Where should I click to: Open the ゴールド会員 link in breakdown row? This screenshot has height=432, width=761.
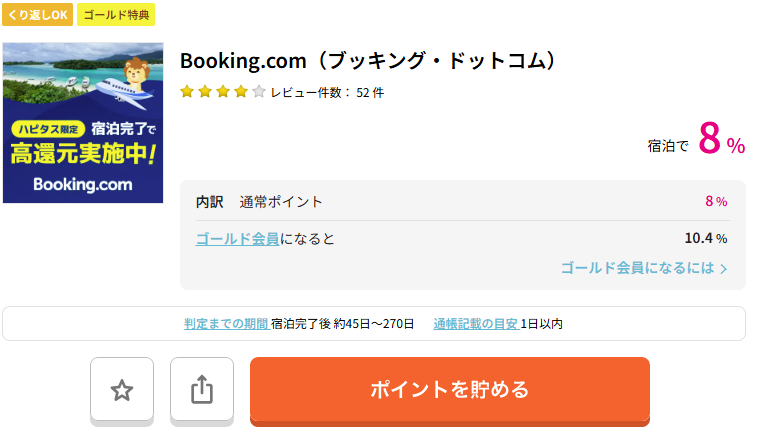coord(237,239)
